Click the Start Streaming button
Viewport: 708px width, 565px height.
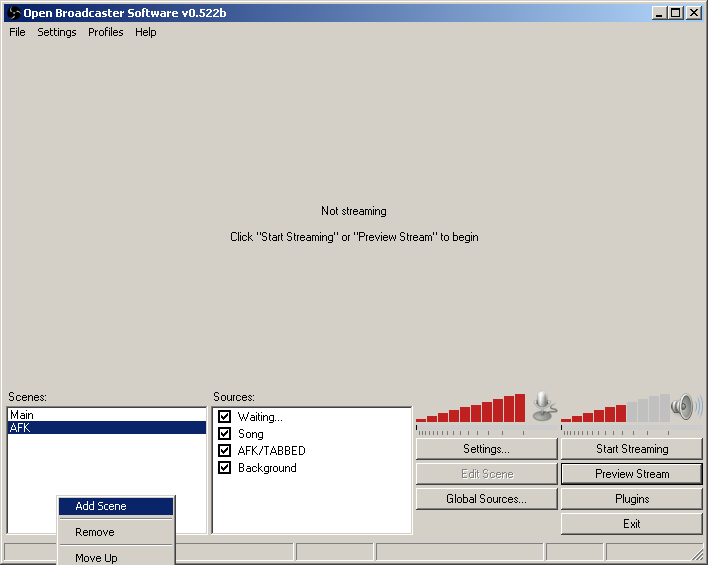[632, 449]
